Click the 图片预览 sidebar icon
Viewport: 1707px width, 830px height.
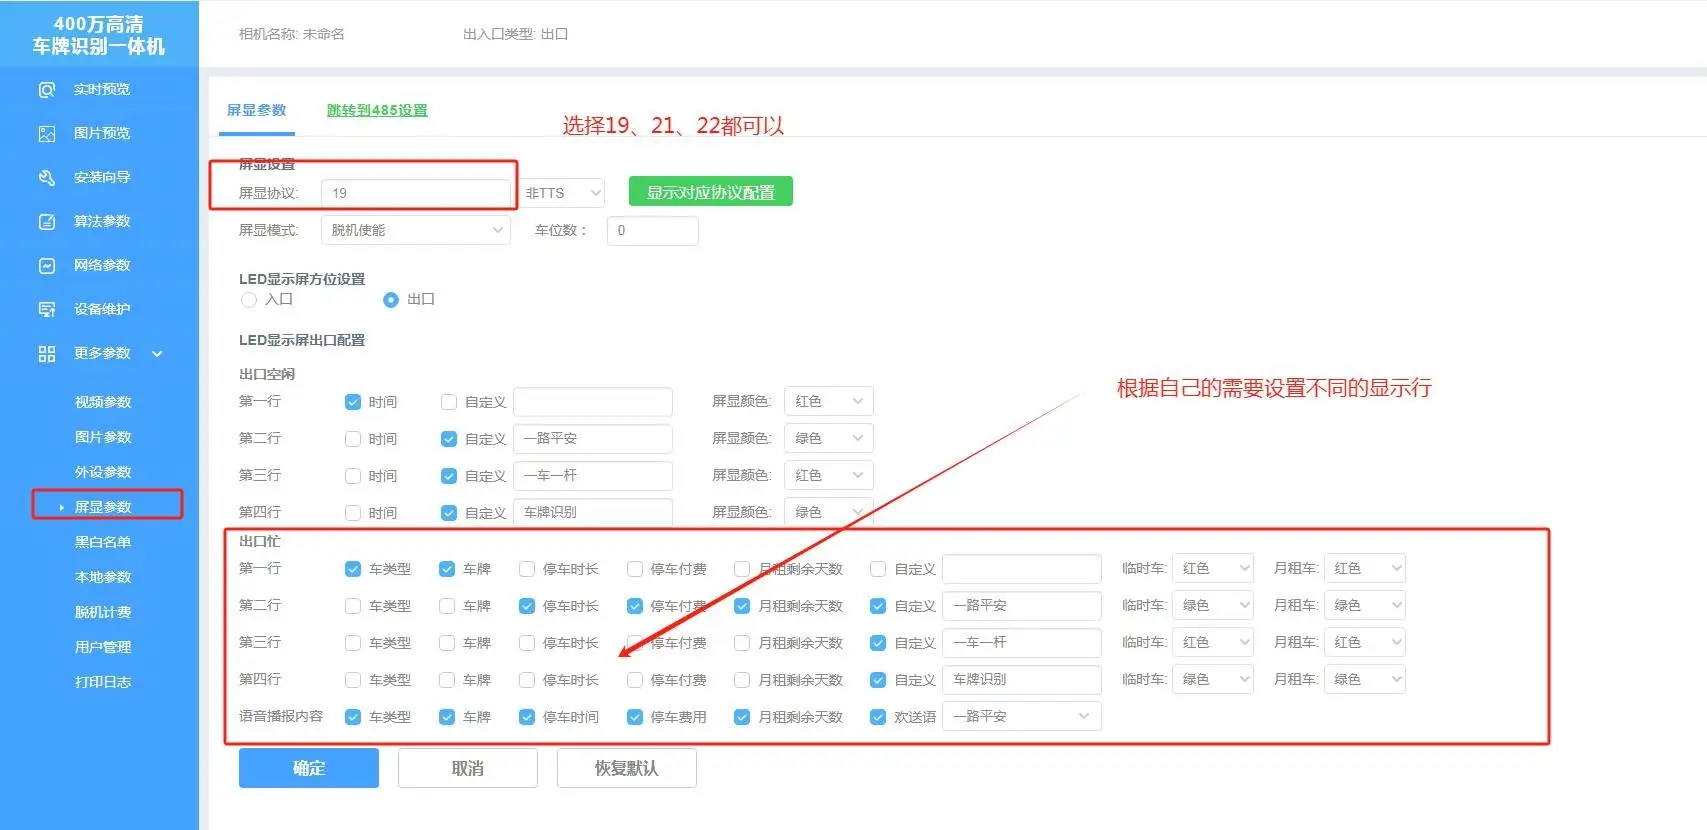[x=47, y=134]
